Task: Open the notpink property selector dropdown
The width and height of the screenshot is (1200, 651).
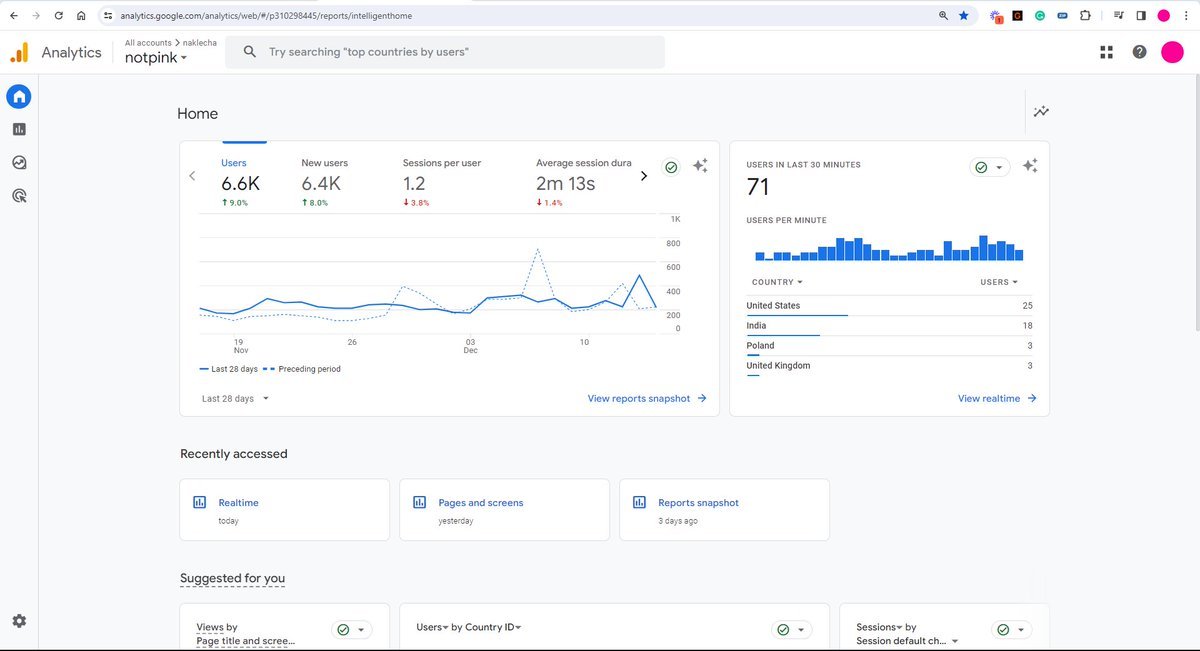Action: click(156, 58)
